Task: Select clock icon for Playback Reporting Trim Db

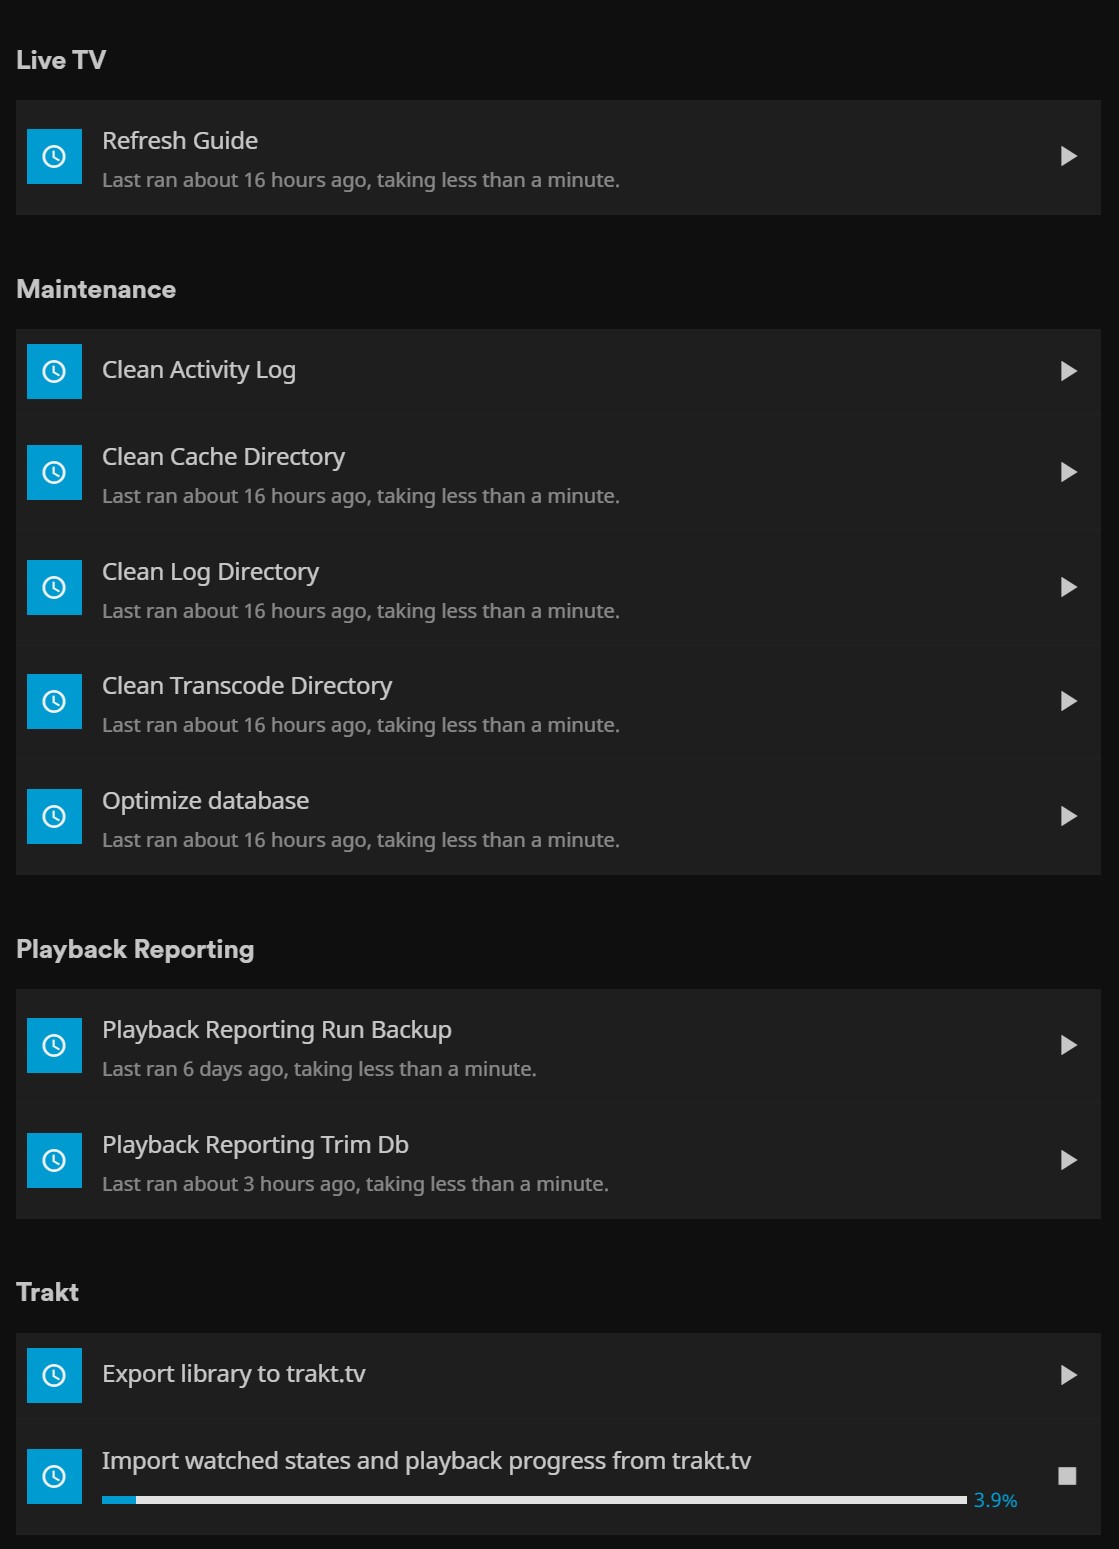Action: pyautogui.click(x=54, y=1160)
